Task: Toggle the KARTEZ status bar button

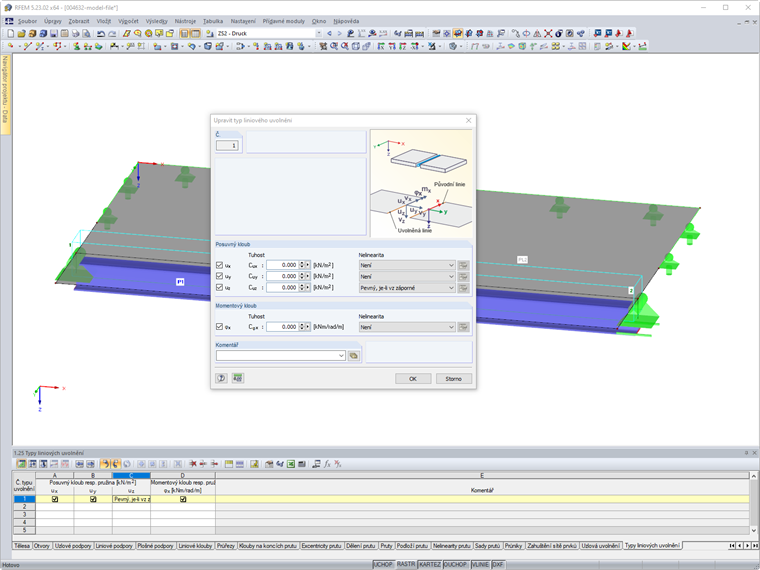Action: (x=429, y=565)
